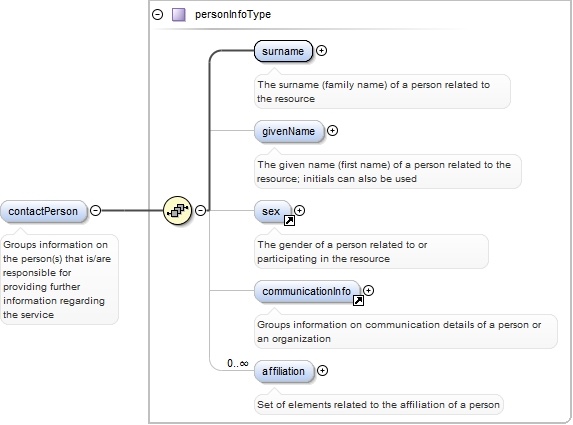Viewport: 573px width, 425px height.
Task: Click the sequence compositor icon
Action: 178,210
